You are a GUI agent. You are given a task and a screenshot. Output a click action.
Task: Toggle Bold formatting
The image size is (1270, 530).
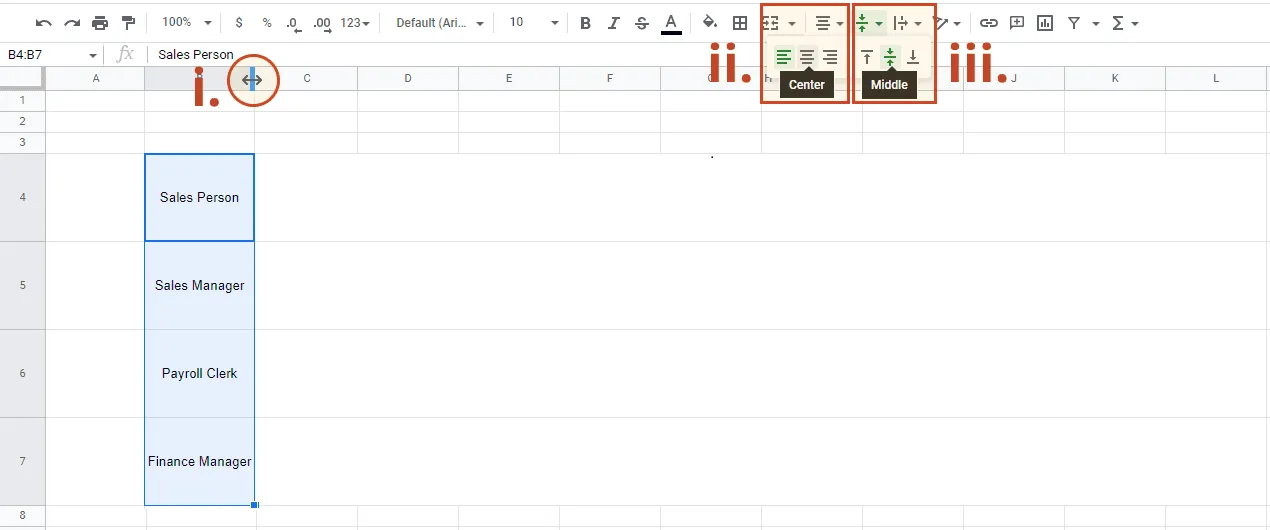pos(585,22)
